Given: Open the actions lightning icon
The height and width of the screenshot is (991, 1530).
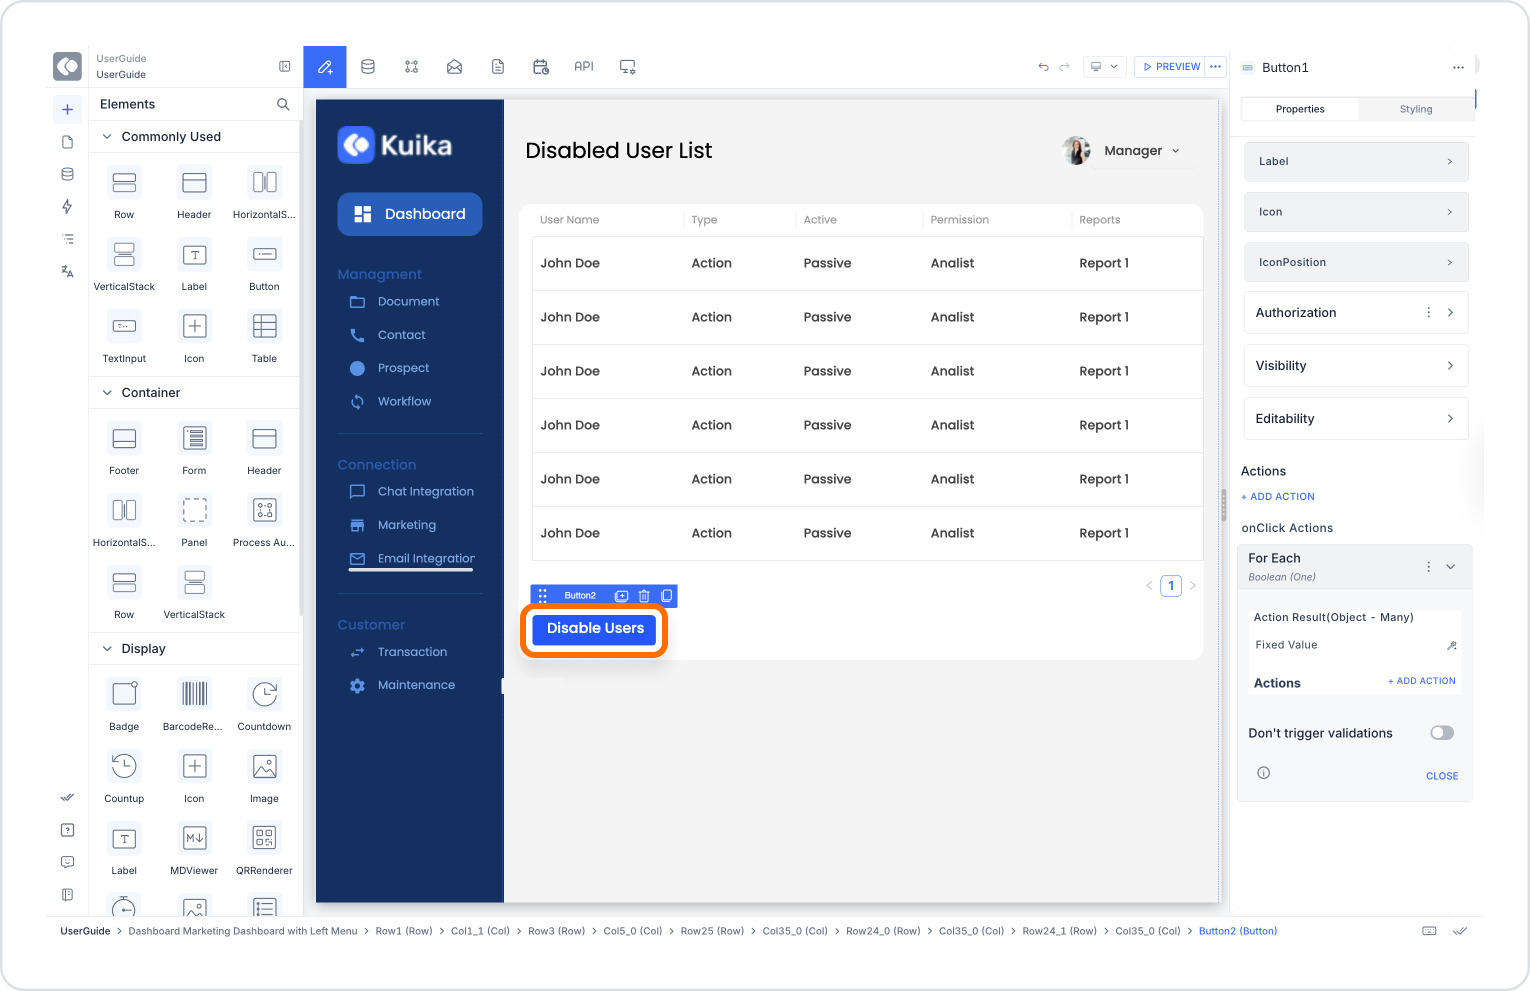Looking at the screenshot, I should click(67, 206).
